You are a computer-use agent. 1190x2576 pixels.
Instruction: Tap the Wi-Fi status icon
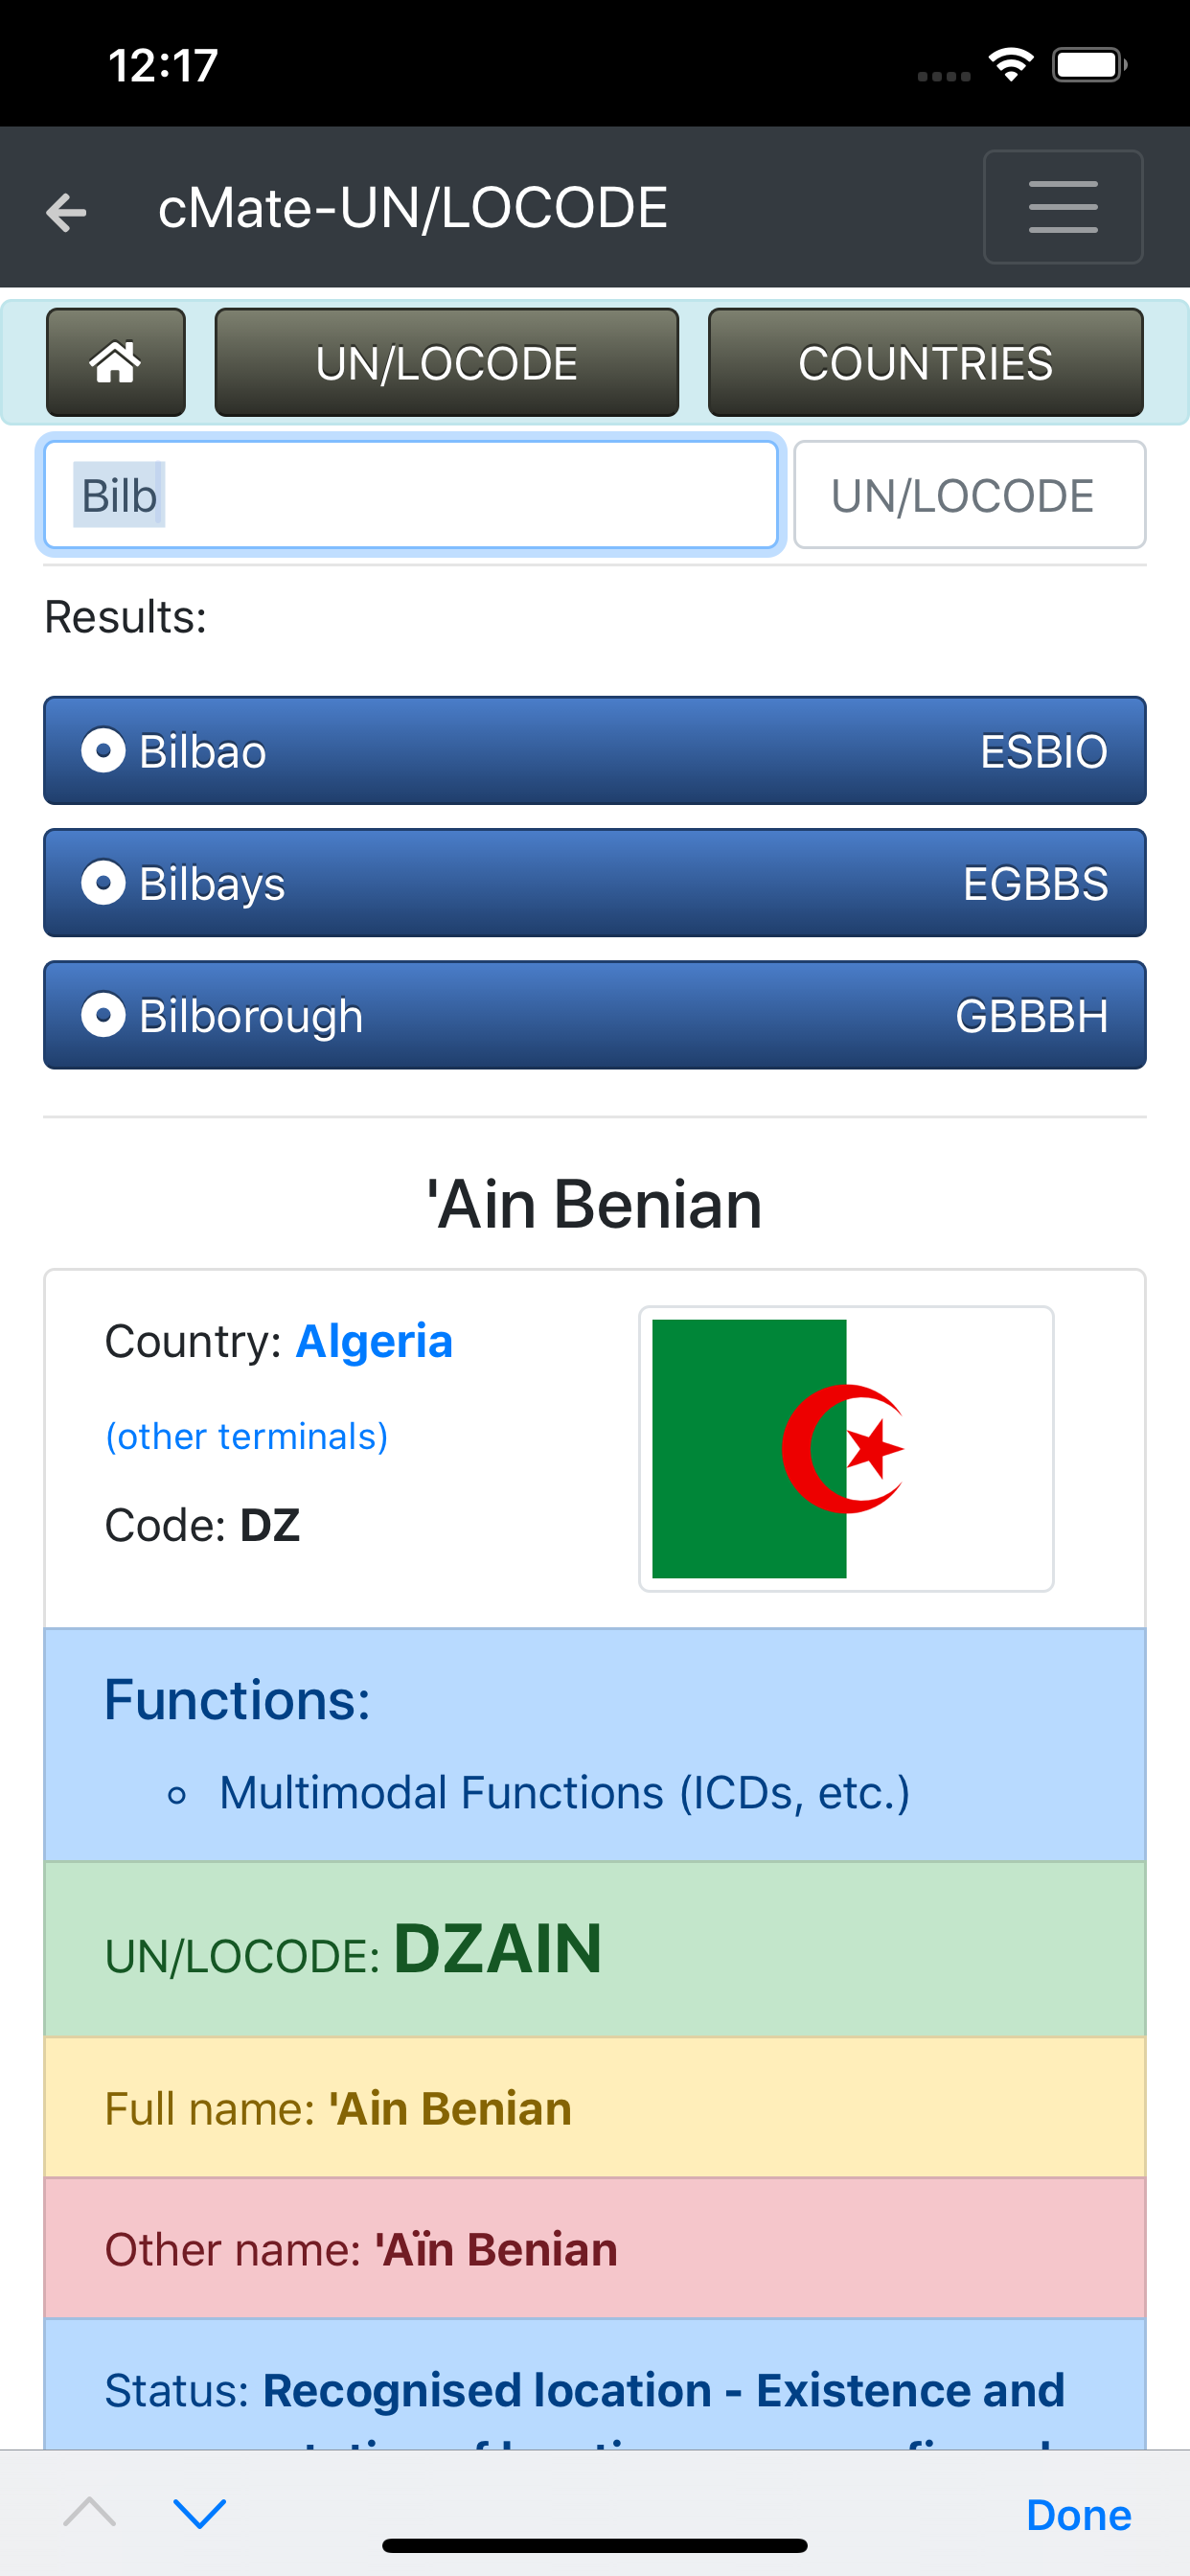1011,65
